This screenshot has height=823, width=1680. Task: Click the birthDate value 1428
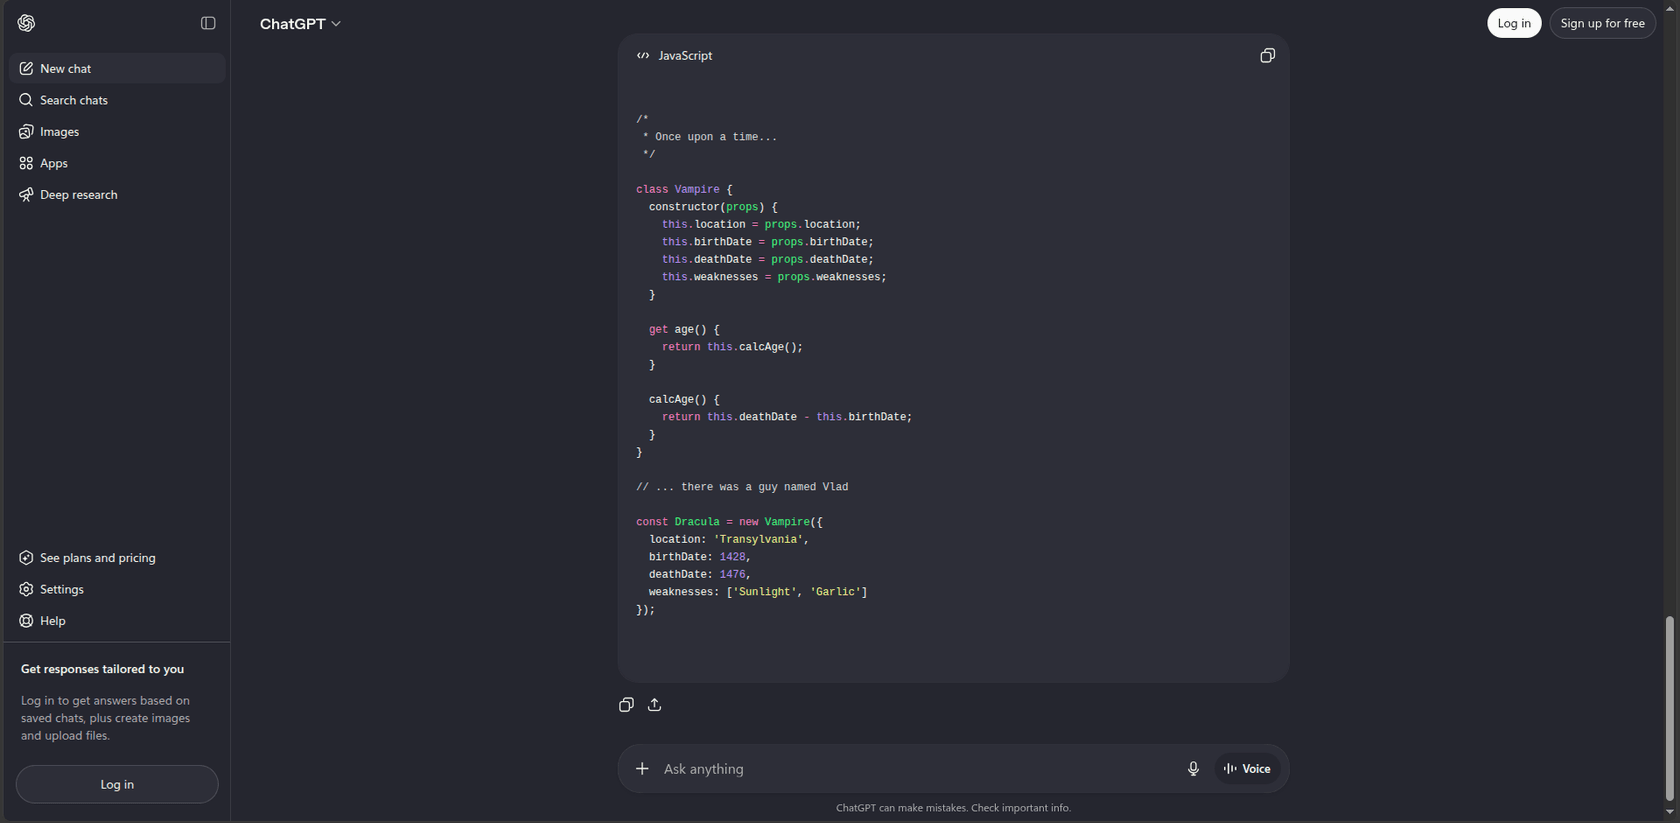point(732,557)
